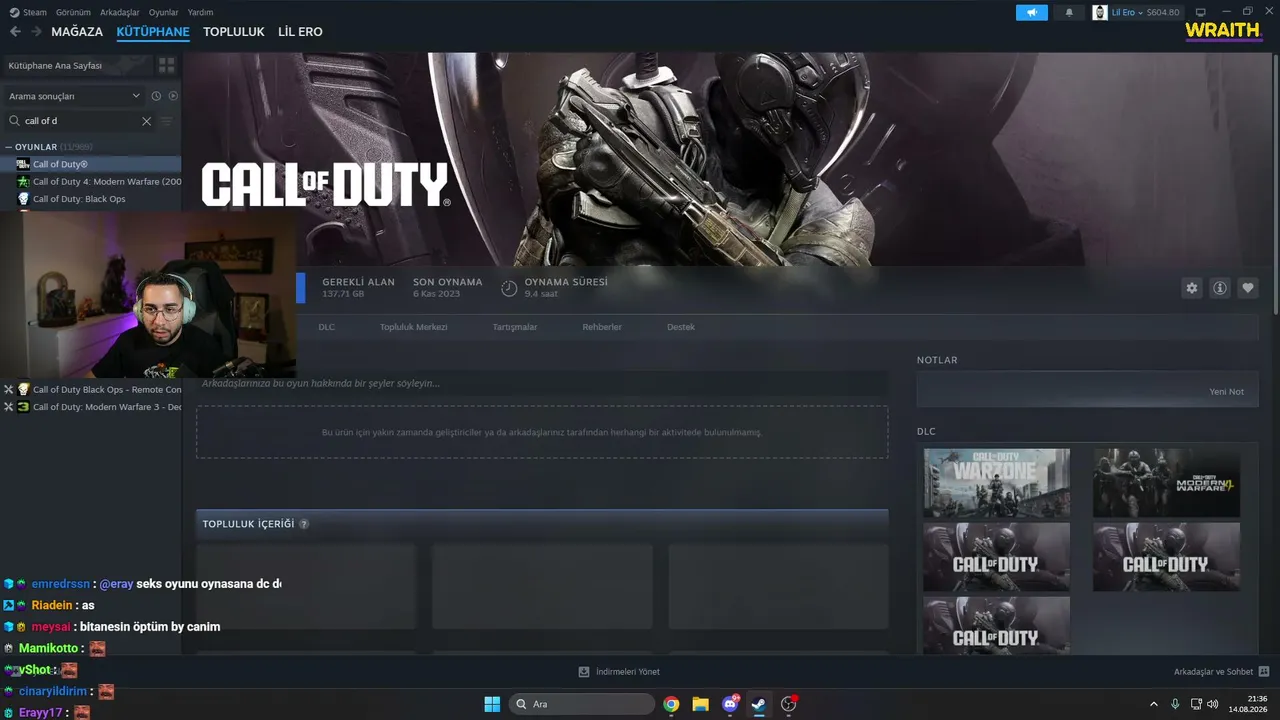Screen dimensions: 1280x720
Task: Go forward with the right arrow
Action: 36,32
